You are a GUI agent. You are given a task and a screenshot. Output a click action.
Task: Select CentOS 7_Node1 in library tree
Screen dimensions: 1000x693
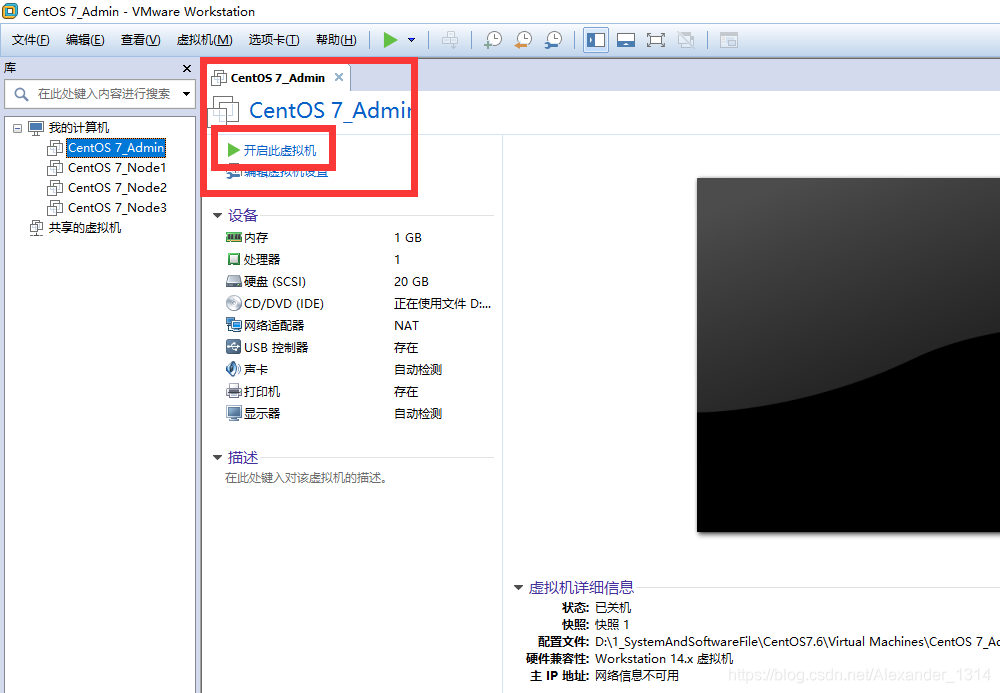[x=117, y=168]
